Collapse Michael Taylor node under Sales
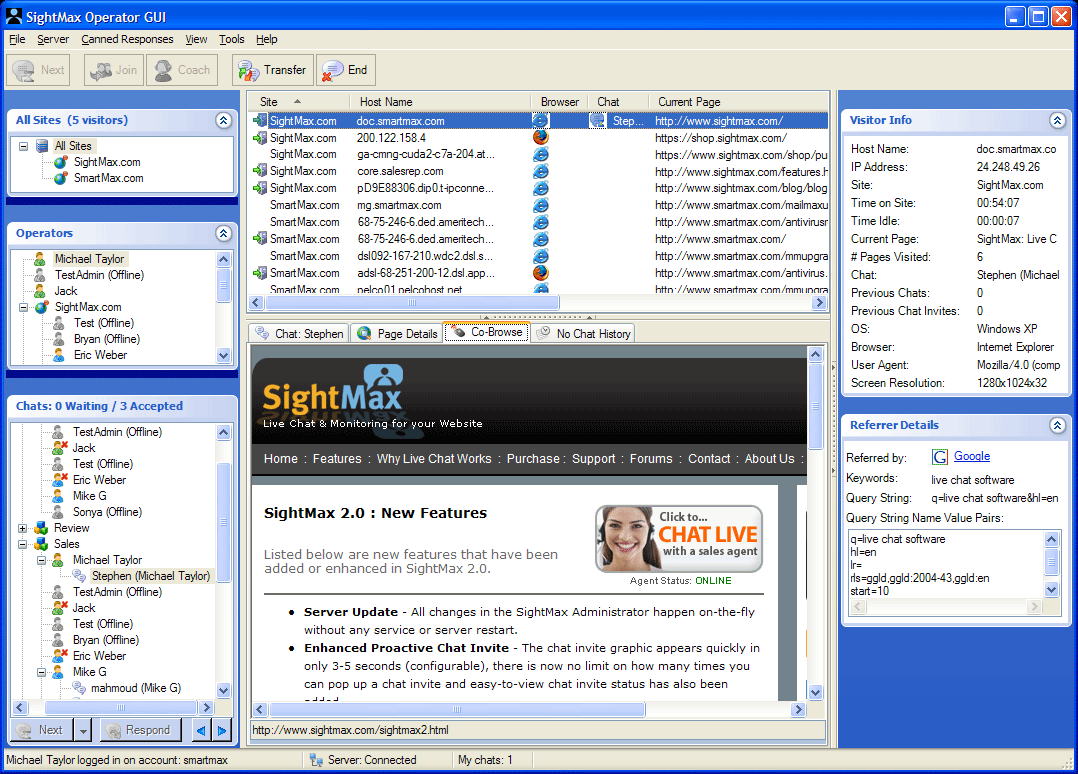Screen dimensions: 1078x774 [x=41, y=560]
